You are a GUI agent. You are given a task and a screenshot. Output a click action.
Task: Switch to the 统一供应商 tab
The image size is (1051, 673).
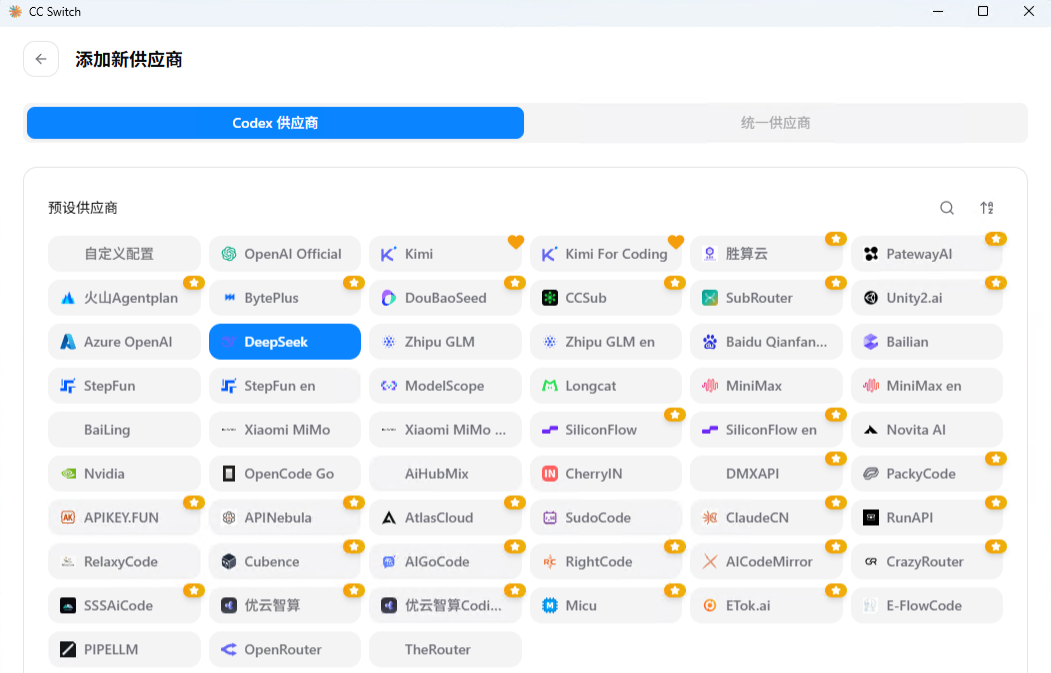tap(776, 123)
